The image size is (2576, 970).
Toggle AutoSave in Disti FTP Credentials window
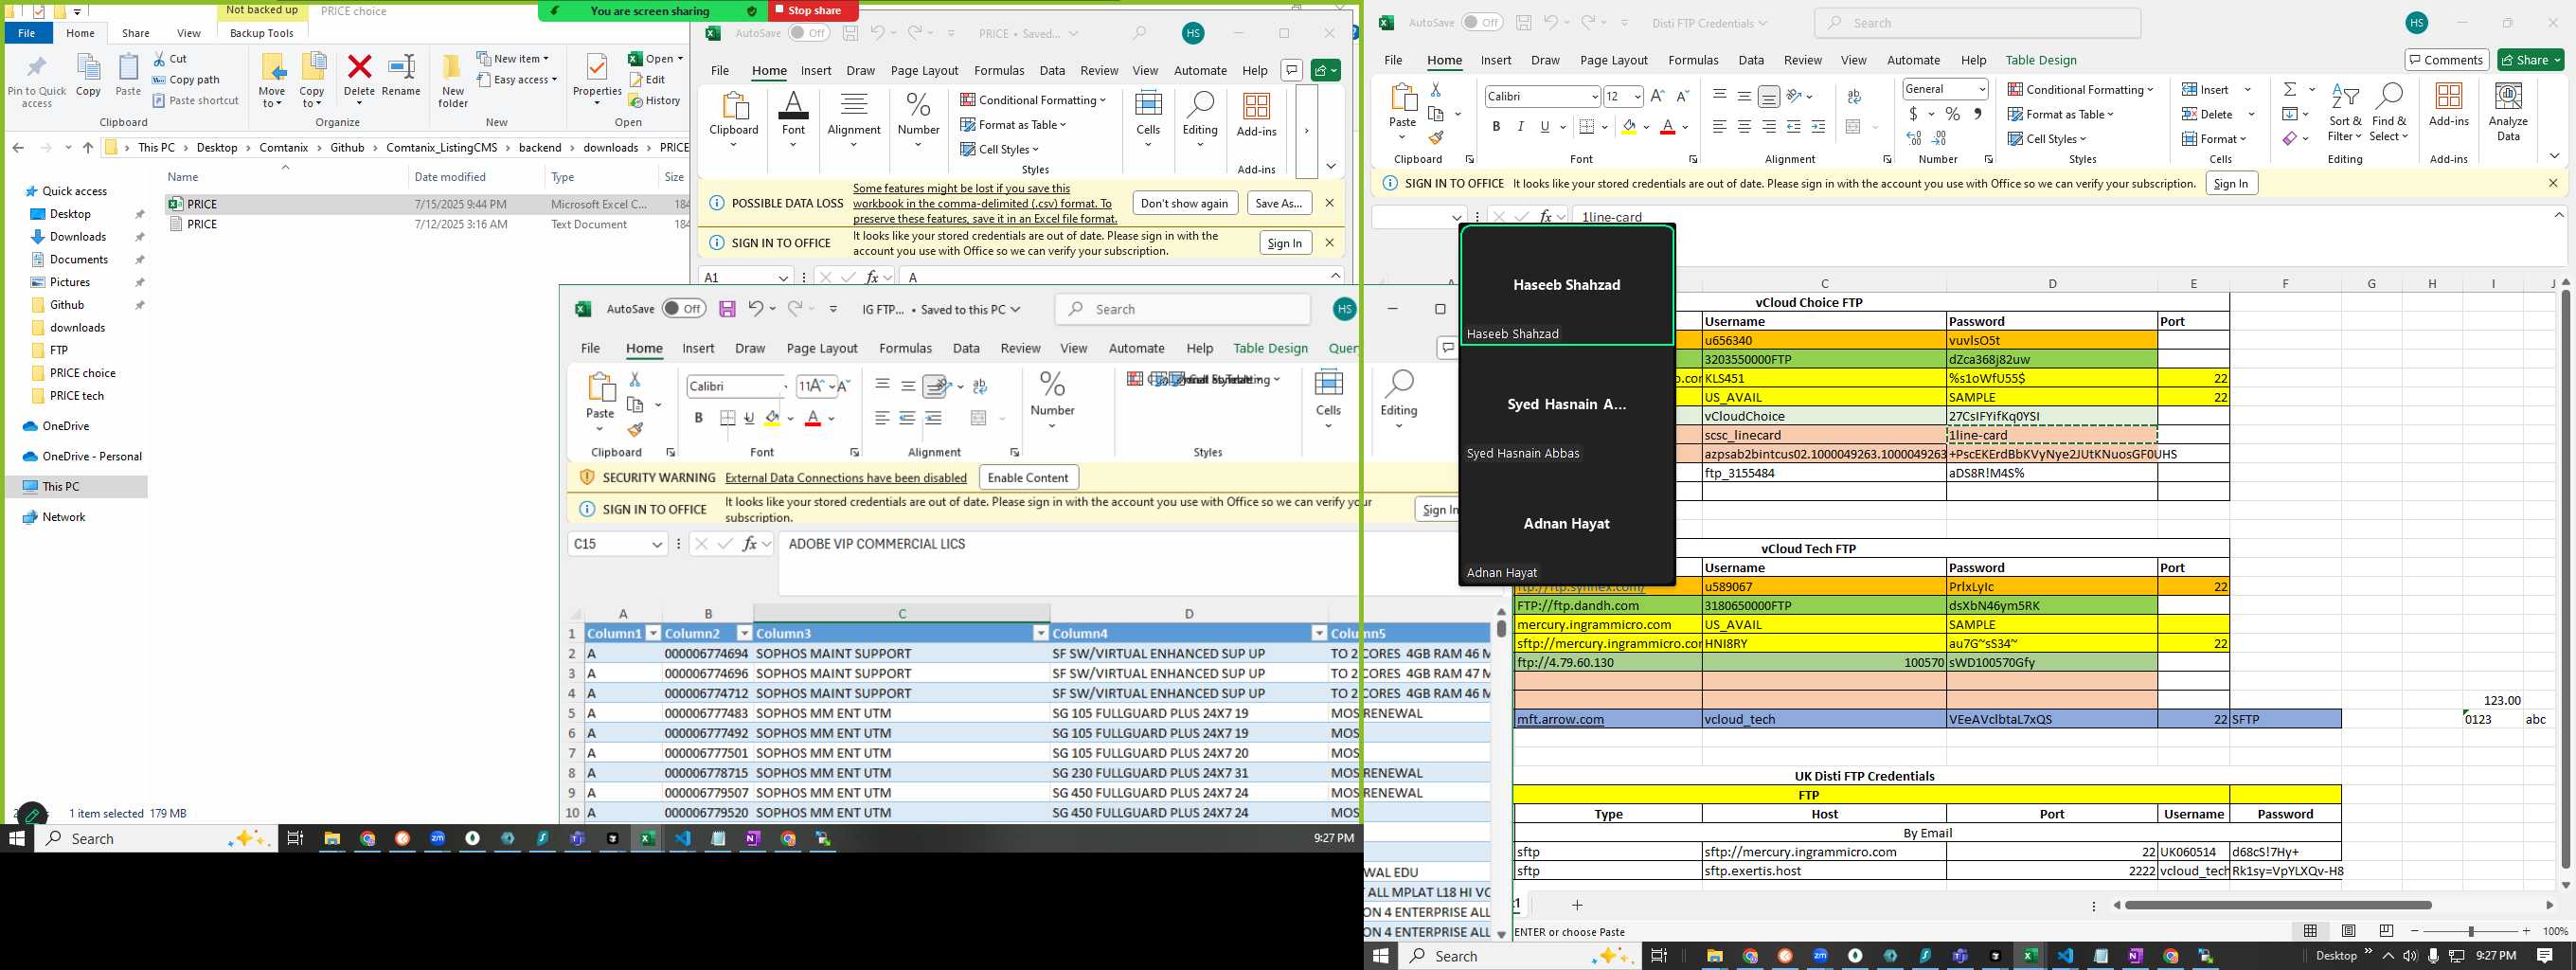pos(1482,22)
